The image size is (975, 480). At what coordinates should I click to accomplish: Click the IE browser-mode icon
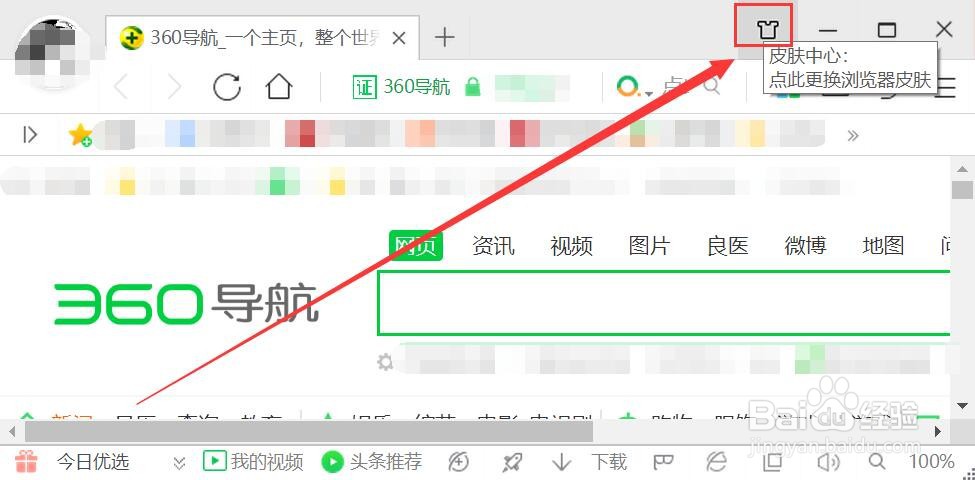(716, 462)
